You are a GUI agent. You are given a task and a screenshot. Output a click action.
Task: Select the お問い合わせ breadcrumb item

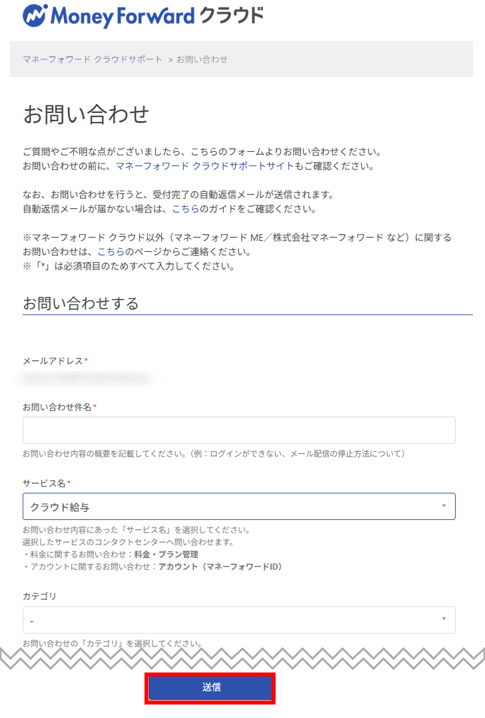pyautogui.click(x=202, y=60)
